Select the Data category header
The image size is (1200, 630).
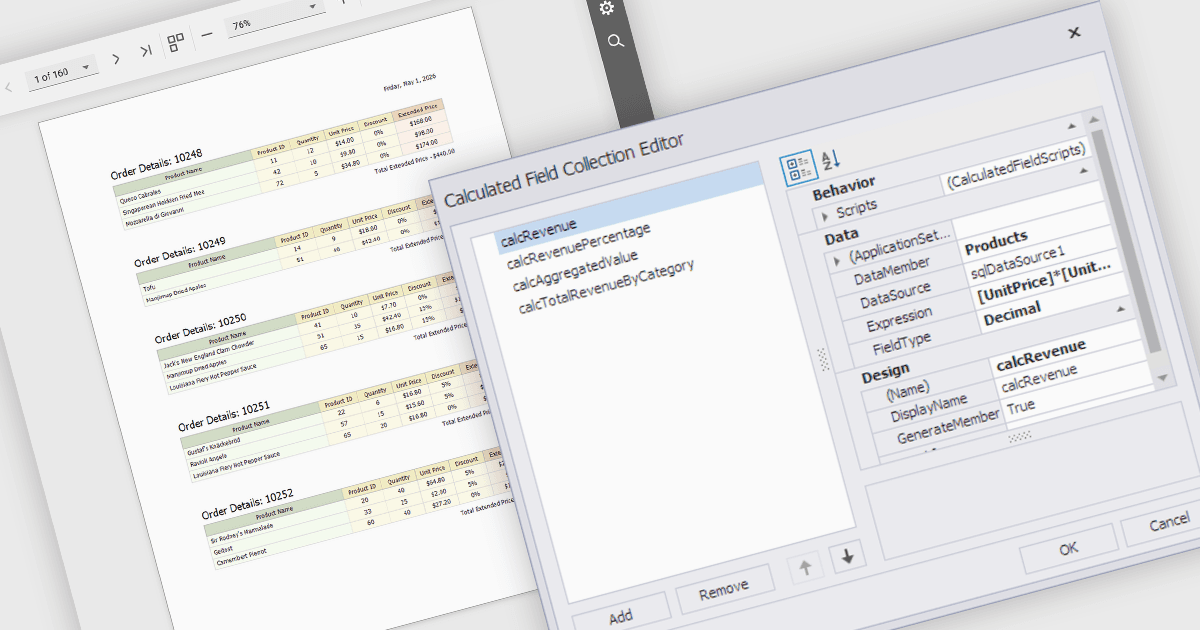841,238
